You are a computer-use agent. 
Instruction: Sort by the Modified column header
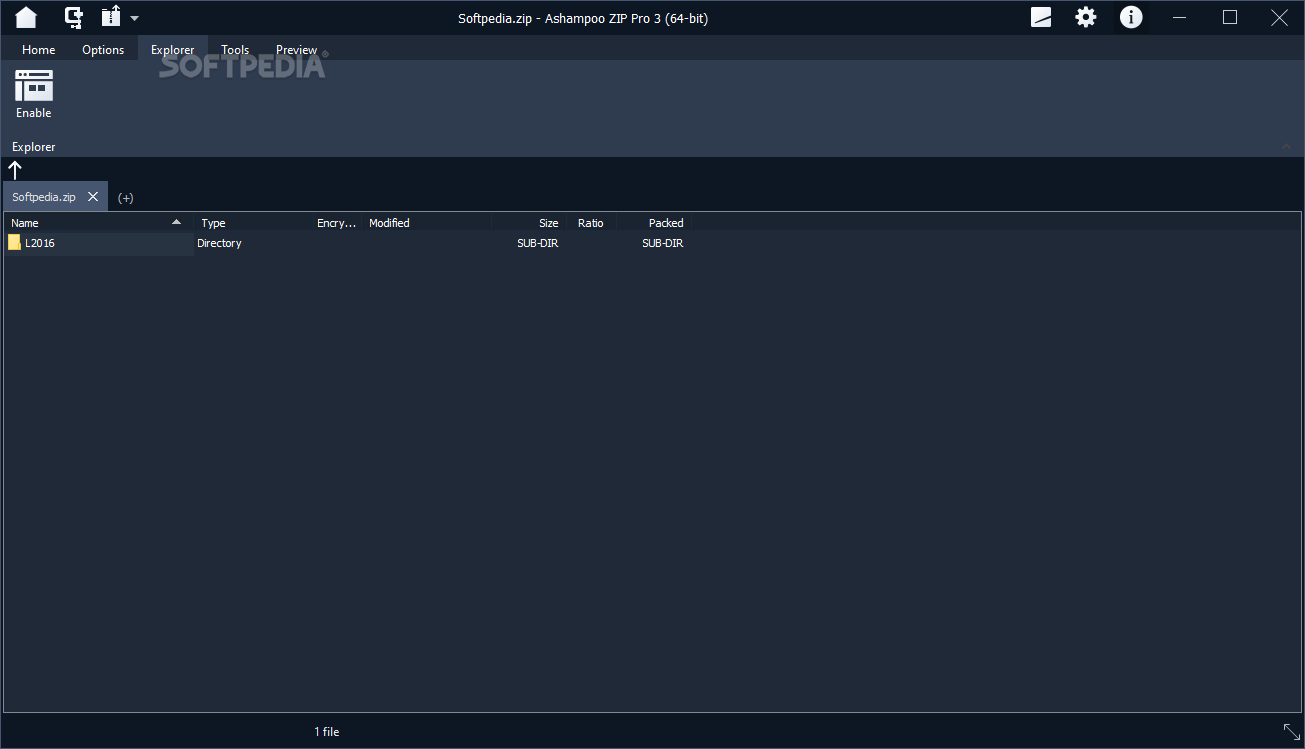pyautogui.click(x=427, y=223)
